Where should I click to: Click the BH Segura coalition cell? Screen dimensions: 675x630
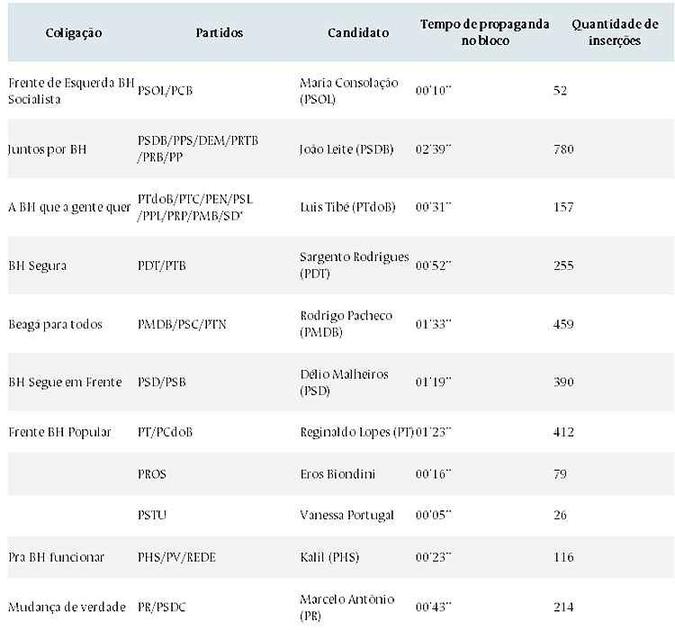click(x=37, y=266)
